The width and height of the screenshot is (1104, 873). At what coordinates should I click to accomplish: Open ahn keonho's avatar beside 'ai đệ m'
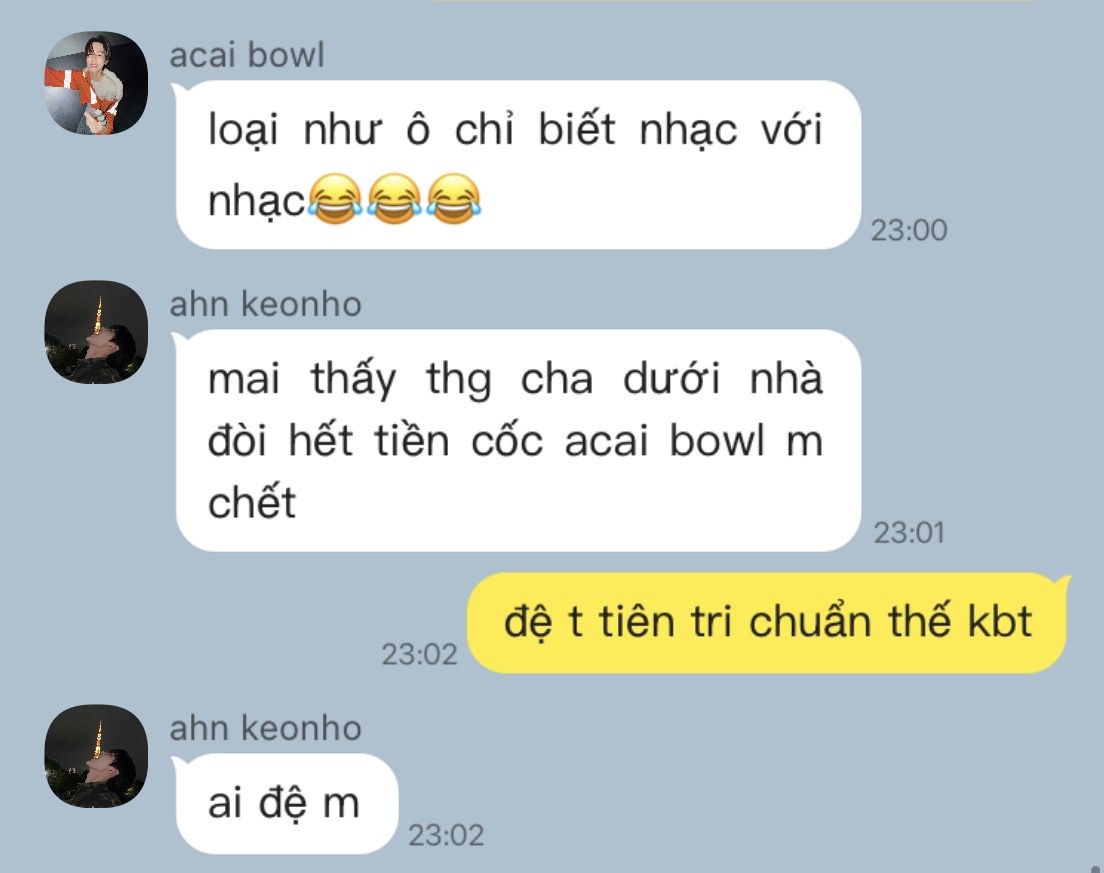pyautogui.click(x=96, y=756)
